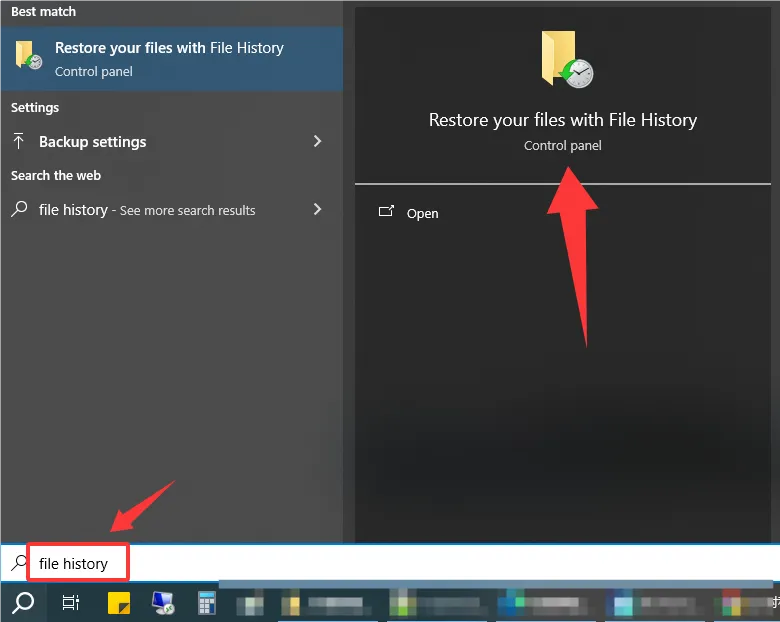
Task: Click the taskbar Search button
Action: (x=23, y=603)
